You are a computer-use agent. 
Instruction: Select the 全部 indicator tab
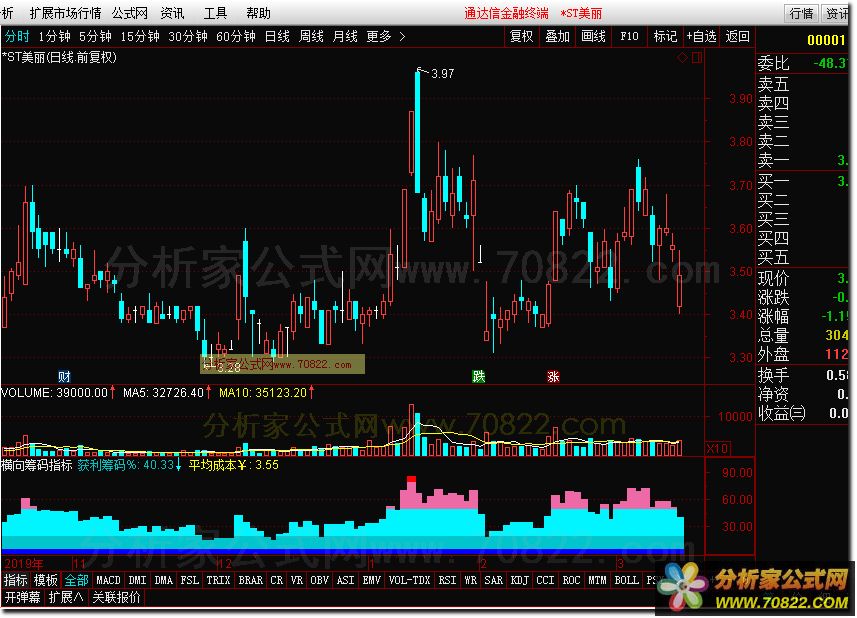point(76,580)
